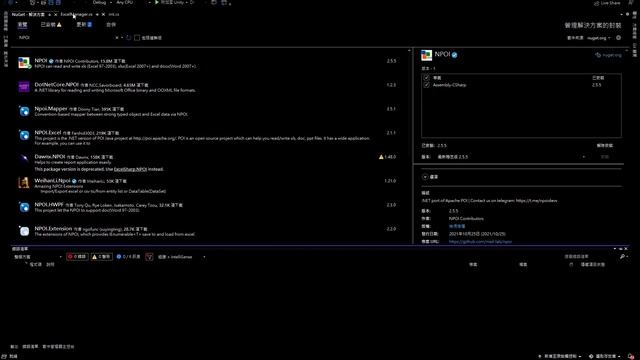
Task: Open the search box history dropdown arrow
Action: (122, 38)
